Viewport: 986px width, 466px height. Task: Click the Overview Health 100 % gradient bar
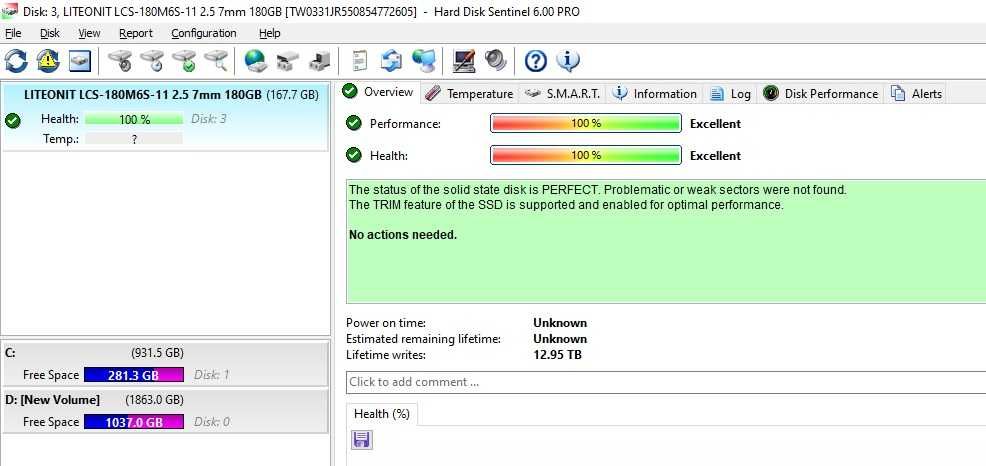click(x=585, y=155)
